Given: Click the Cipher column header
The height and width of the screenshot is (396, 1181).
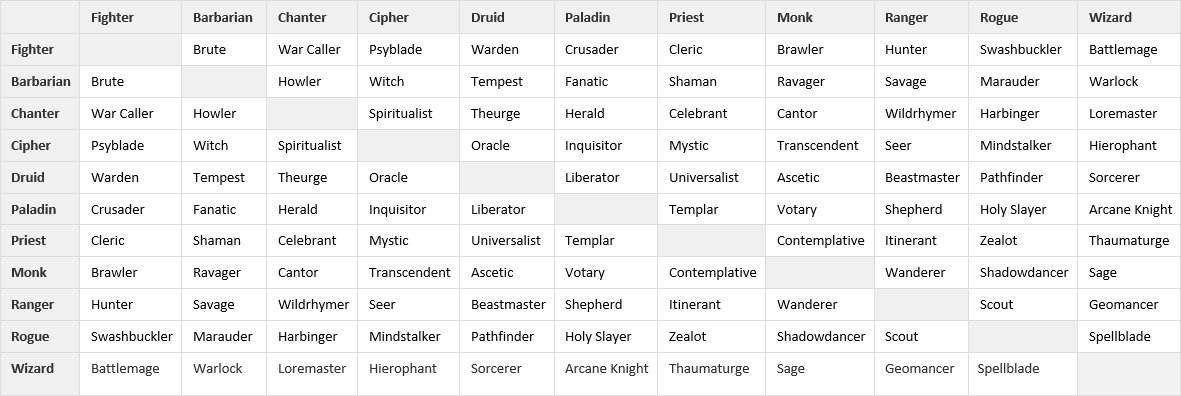Looking at the screenshot, I should 389,17.
